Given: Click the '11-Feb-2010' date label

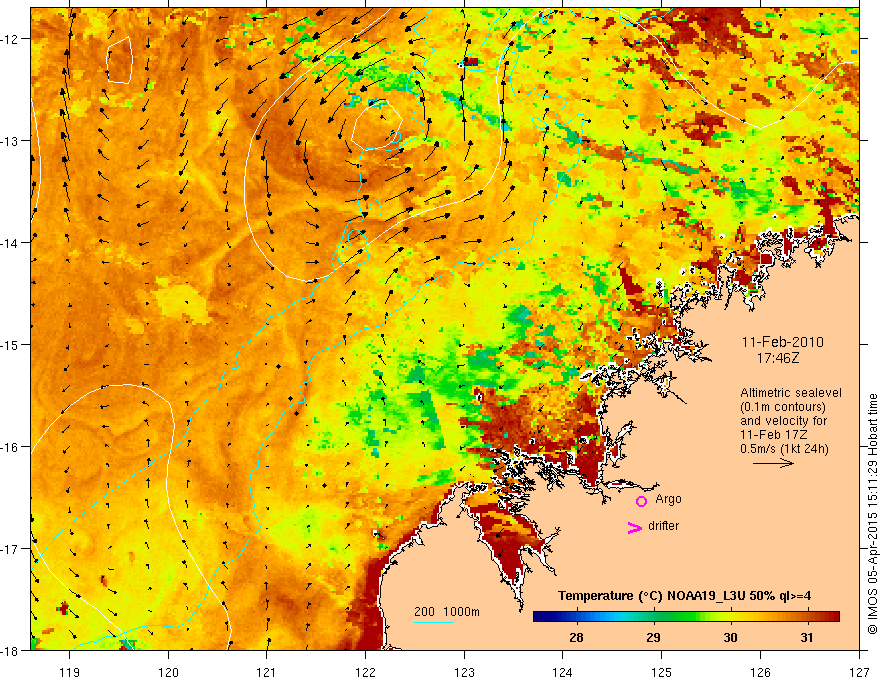Looking at the screenshot, I should coord(782,342).
